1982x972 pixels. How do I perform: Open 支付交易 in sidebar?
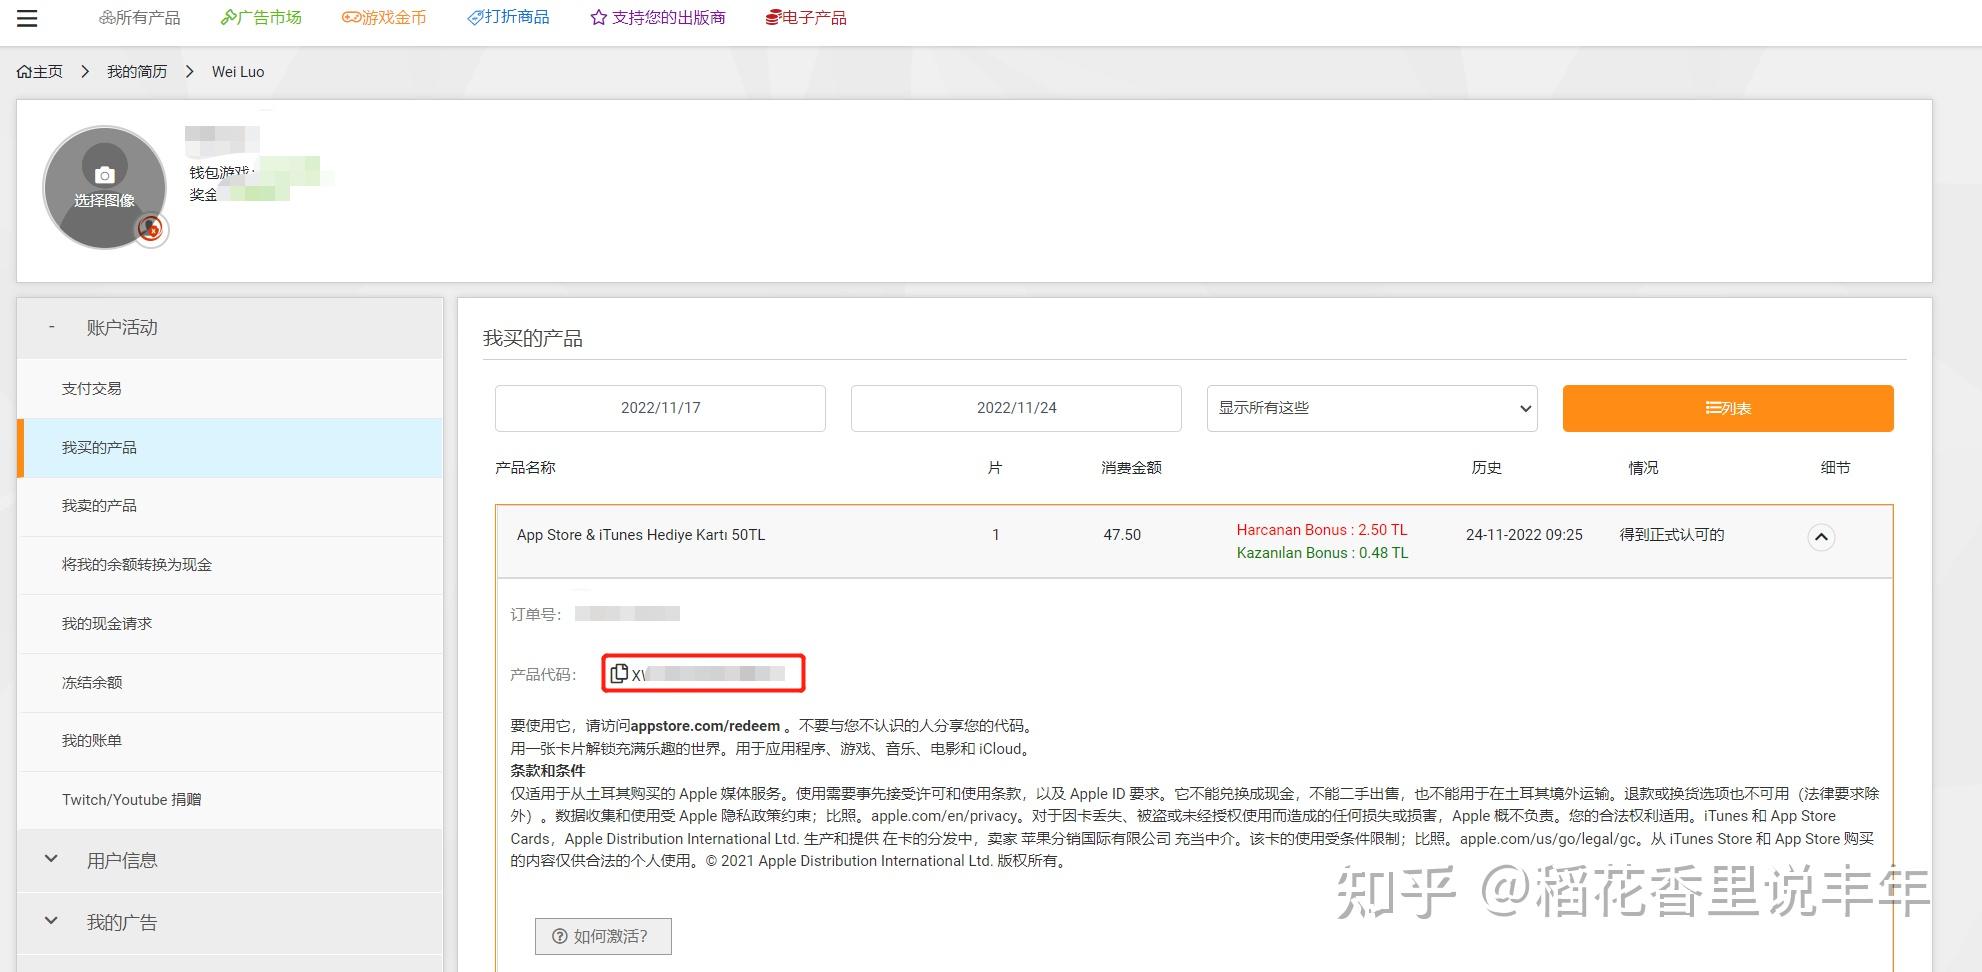tap(229, 389)
